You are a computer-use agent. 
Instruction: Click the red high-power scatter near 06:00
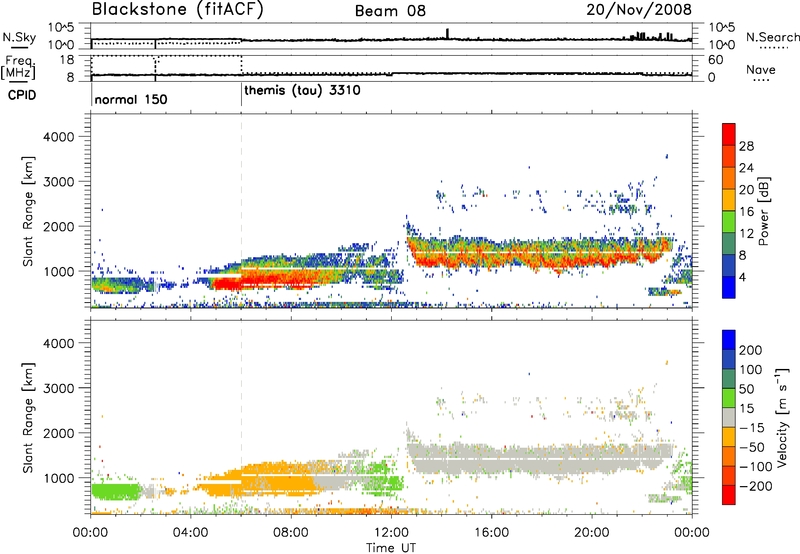240,283
